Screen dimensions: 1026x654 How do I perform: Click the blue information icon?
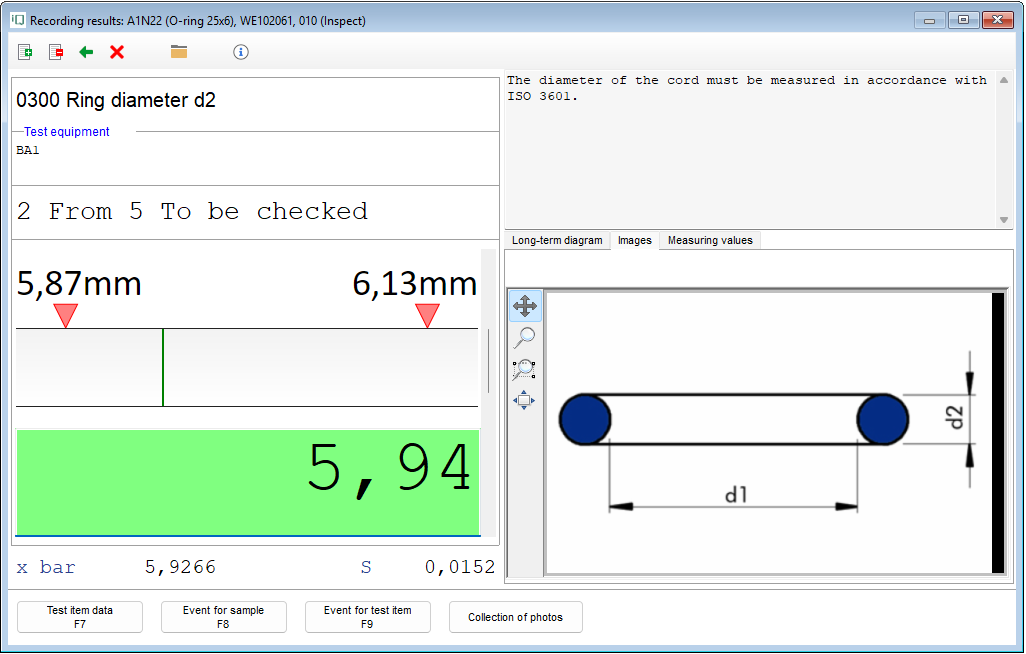tap(241, 52)
